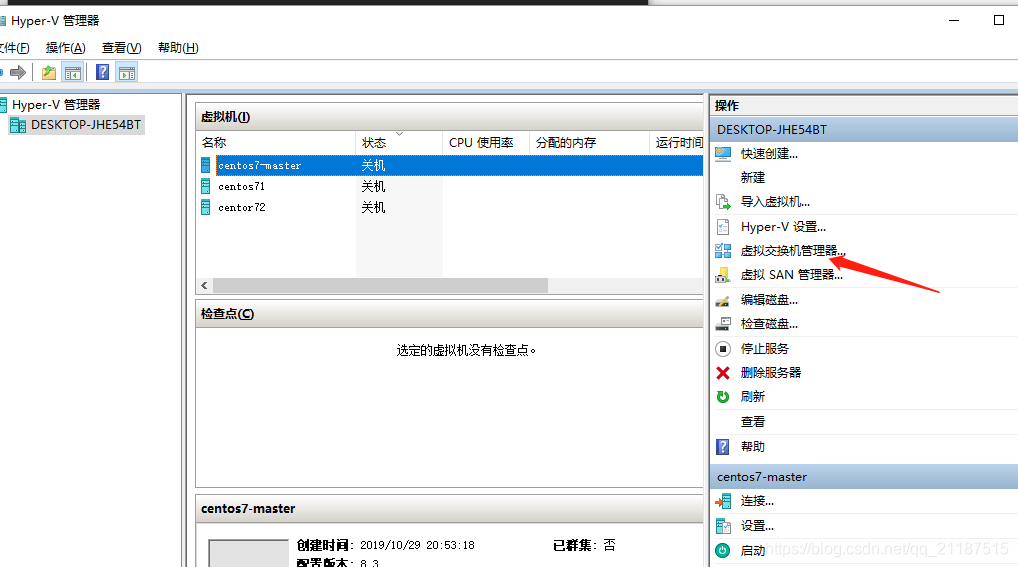Click the 虚拟交换机管理器 icon
1018x567 pixels.
pos(723,251)
